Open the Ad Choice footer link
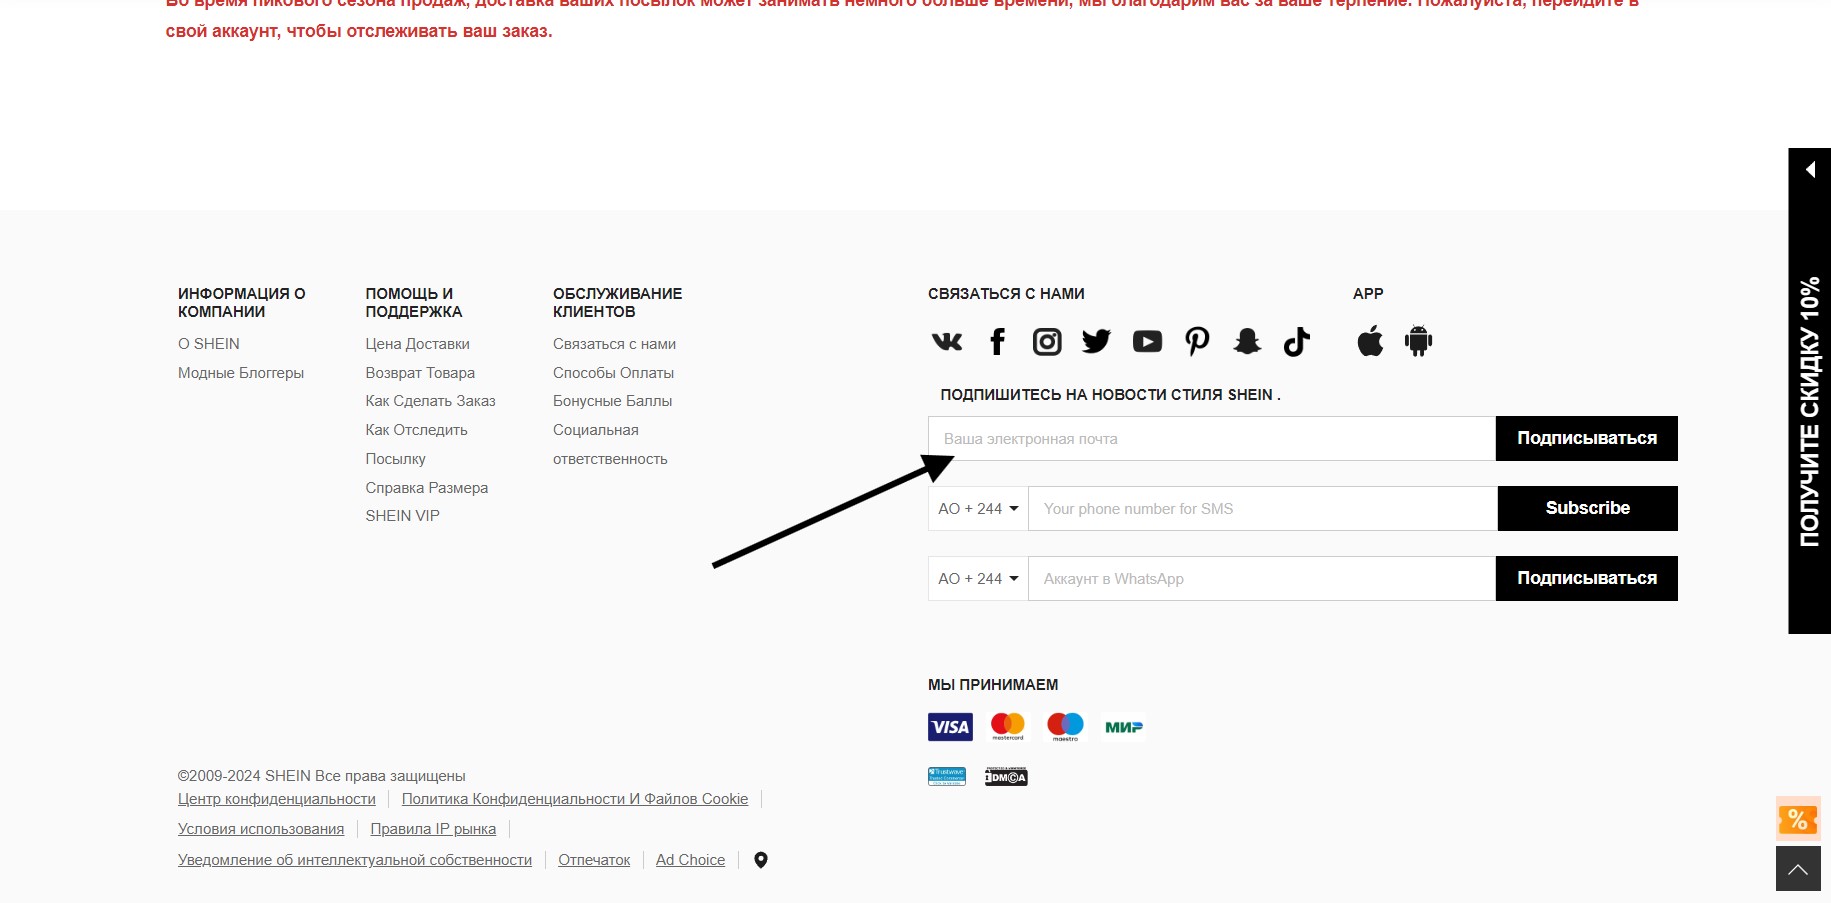Viewport: 1831px width, 903px height. click(690, 860)
